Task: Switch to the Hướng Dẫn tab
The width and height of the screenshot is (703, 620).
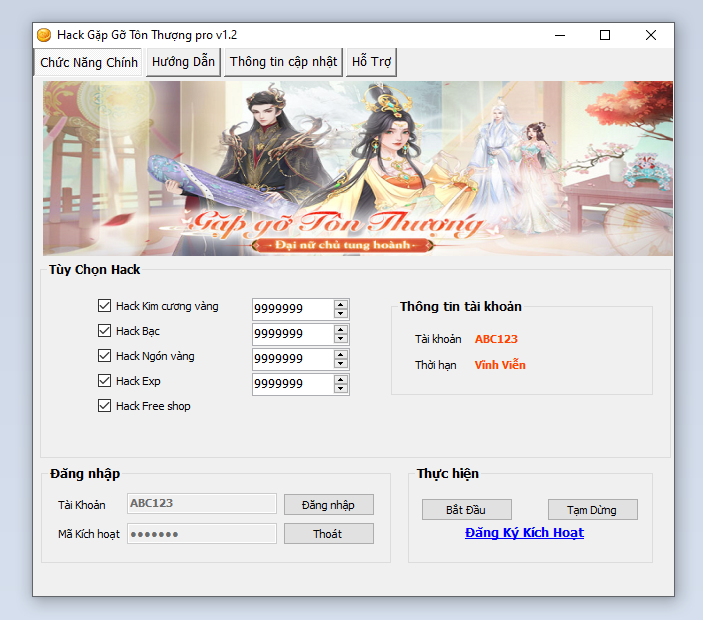Action: 183,62
